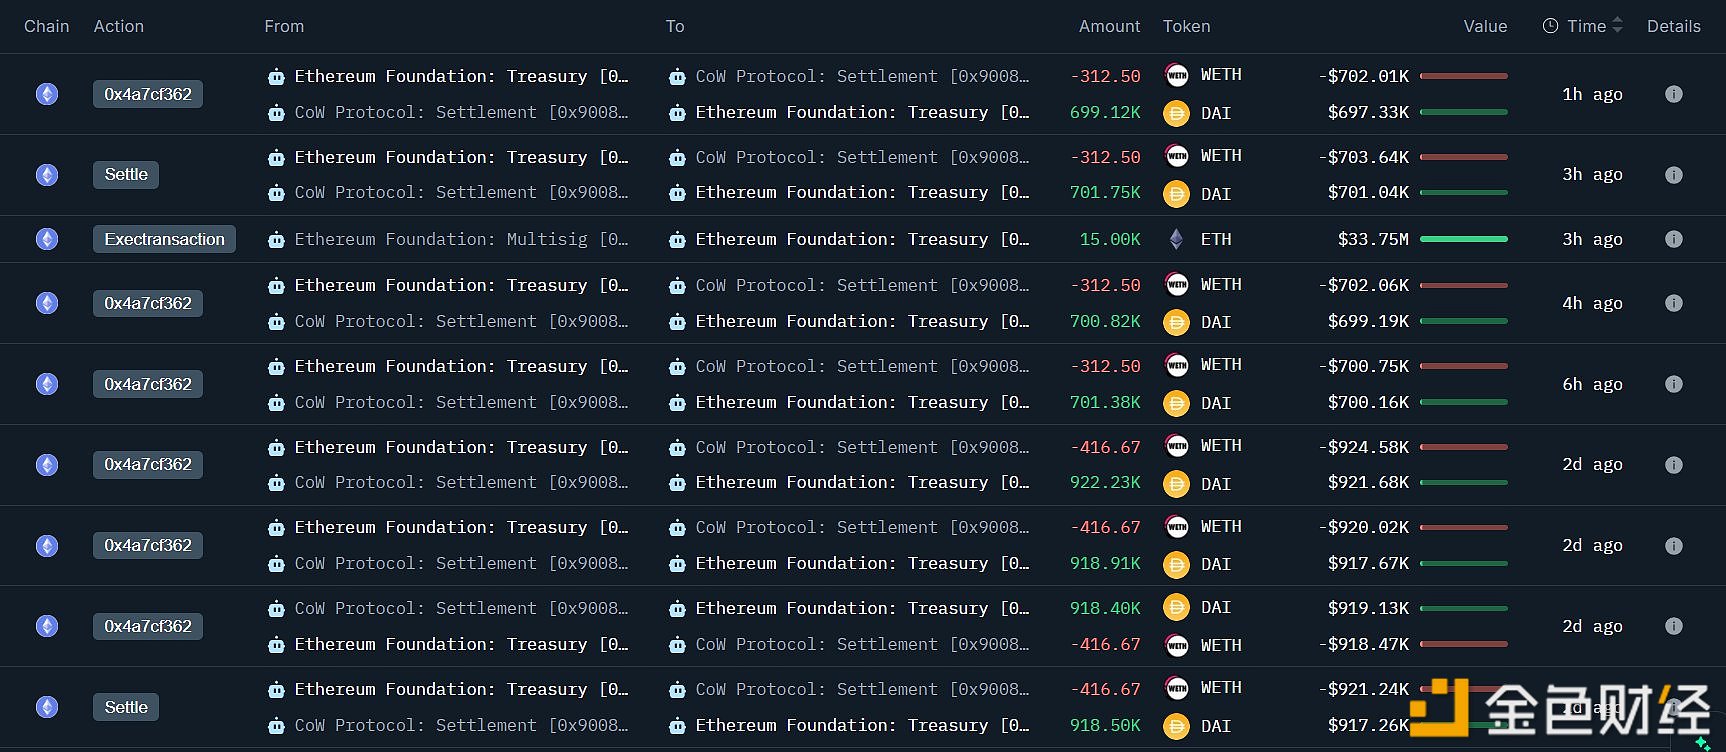Click the clock icon next to Time header
1726x752 pixels.
(1550, 26)
